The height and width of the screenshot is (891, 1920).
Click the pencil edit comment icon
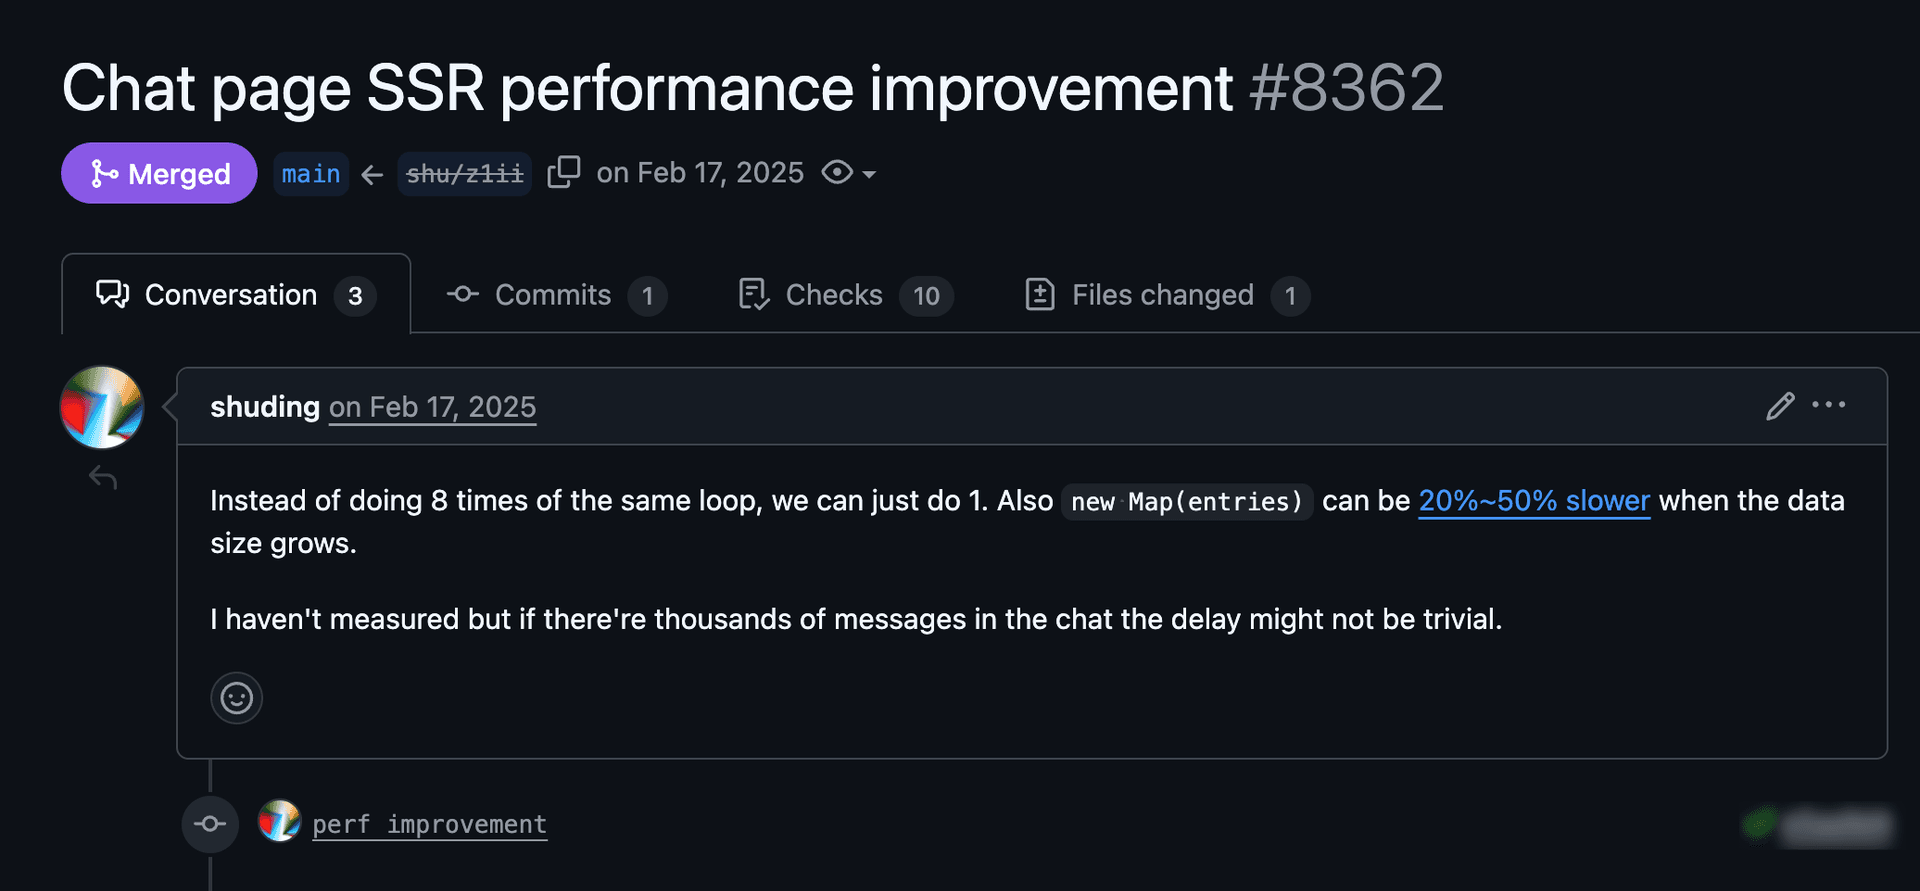click(1780, 406)
